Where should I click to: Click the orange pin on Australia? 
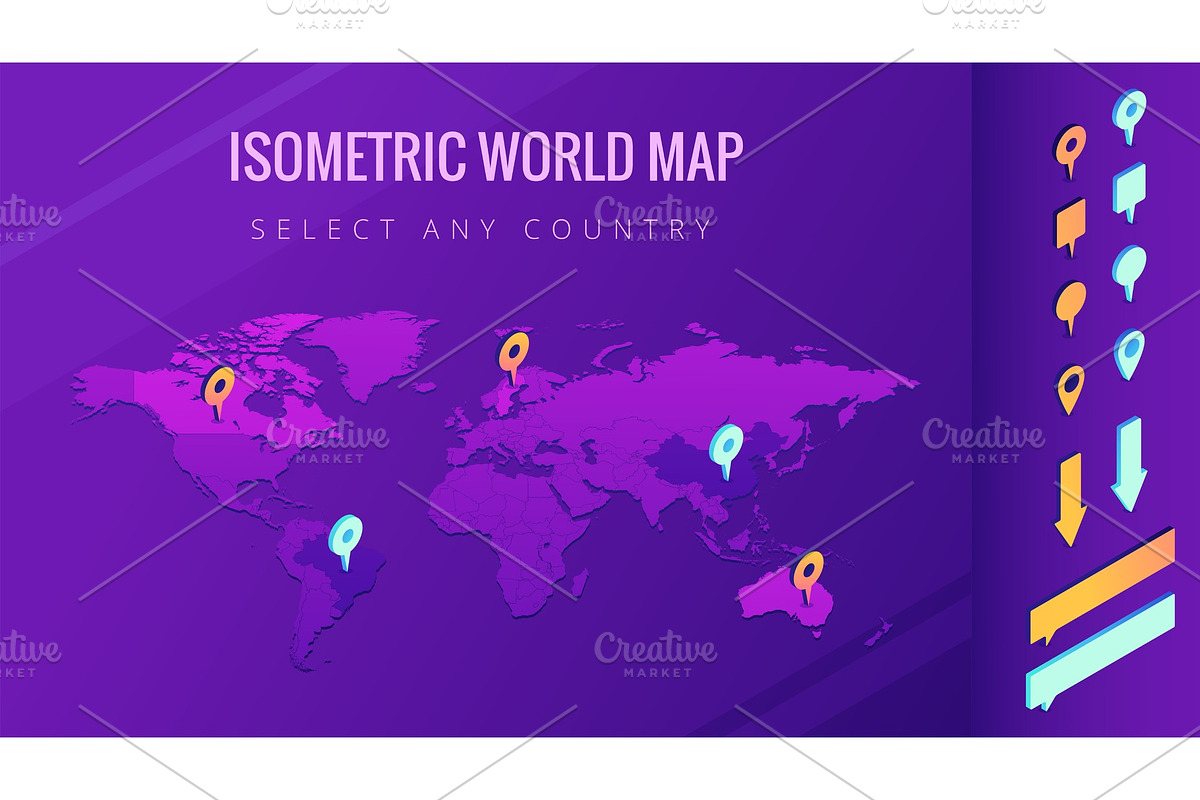807,578
